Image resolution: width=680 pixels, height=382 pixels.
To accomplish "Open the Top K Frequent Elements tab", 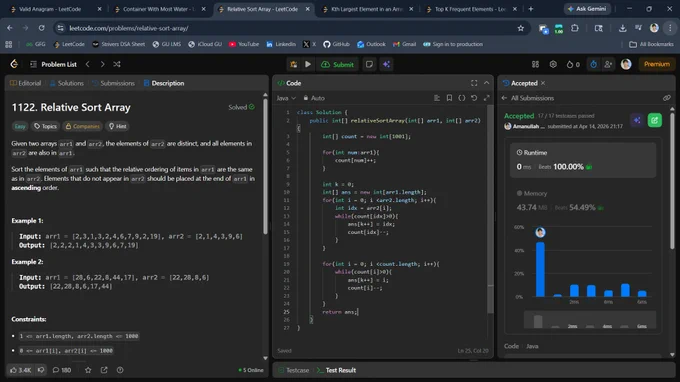I will point(470,9).
